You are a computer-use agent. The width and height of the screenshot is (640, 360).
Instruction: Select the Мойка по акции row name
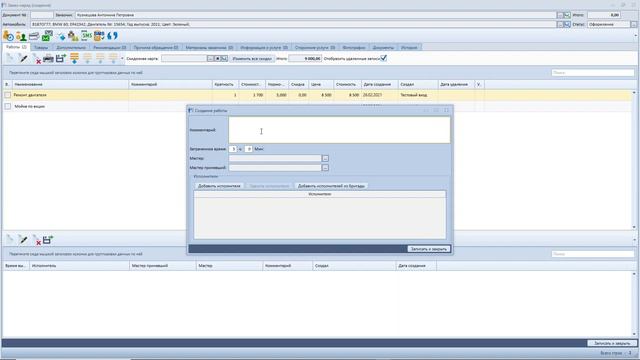tap(29, 106)
